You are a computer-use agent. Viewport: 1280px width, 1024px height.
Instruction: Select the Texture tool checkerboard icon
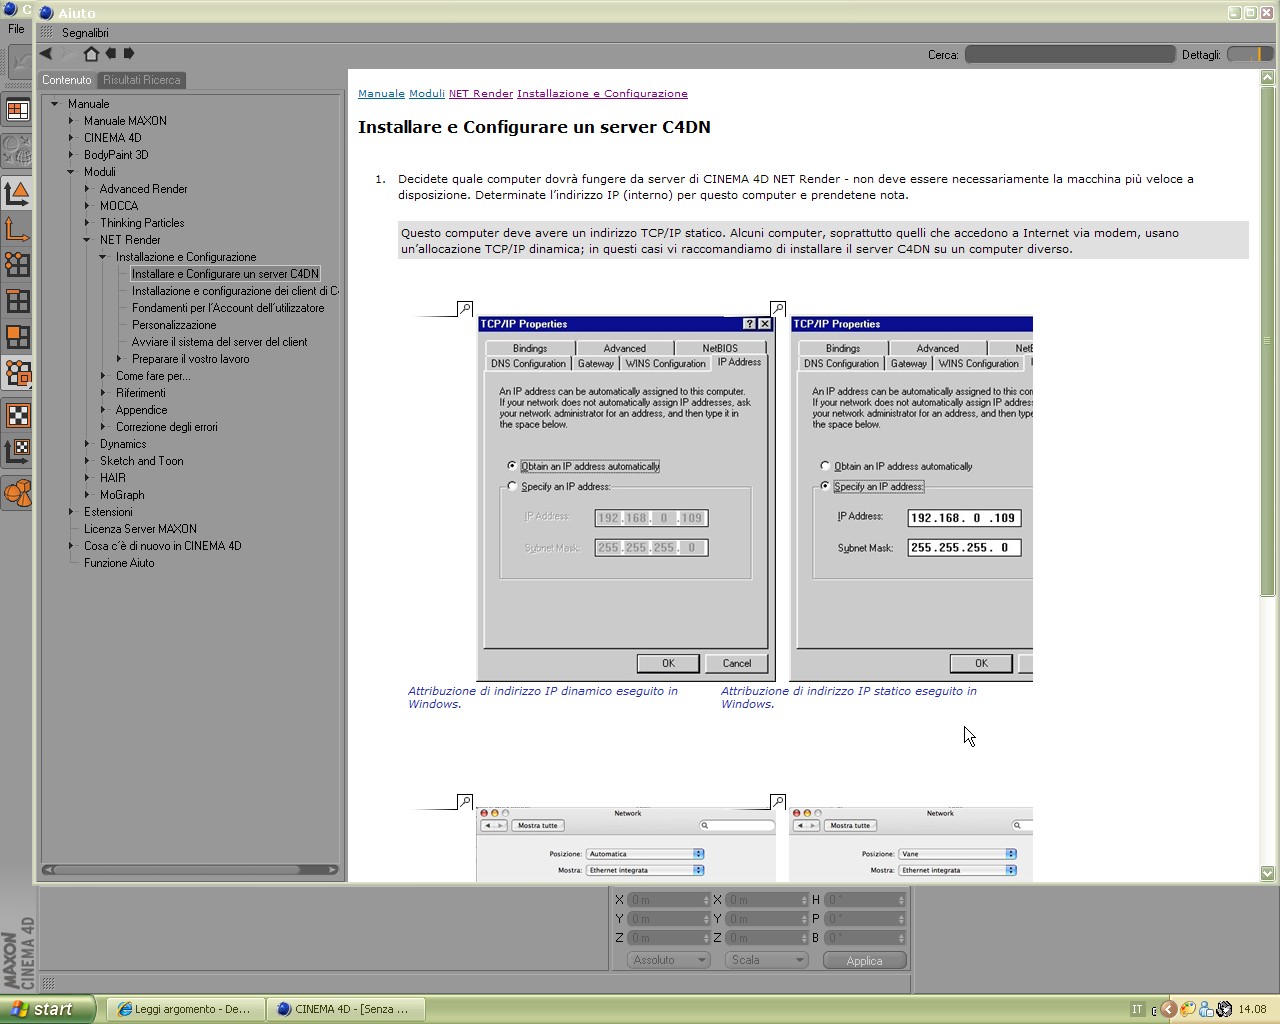pos(18,415)
